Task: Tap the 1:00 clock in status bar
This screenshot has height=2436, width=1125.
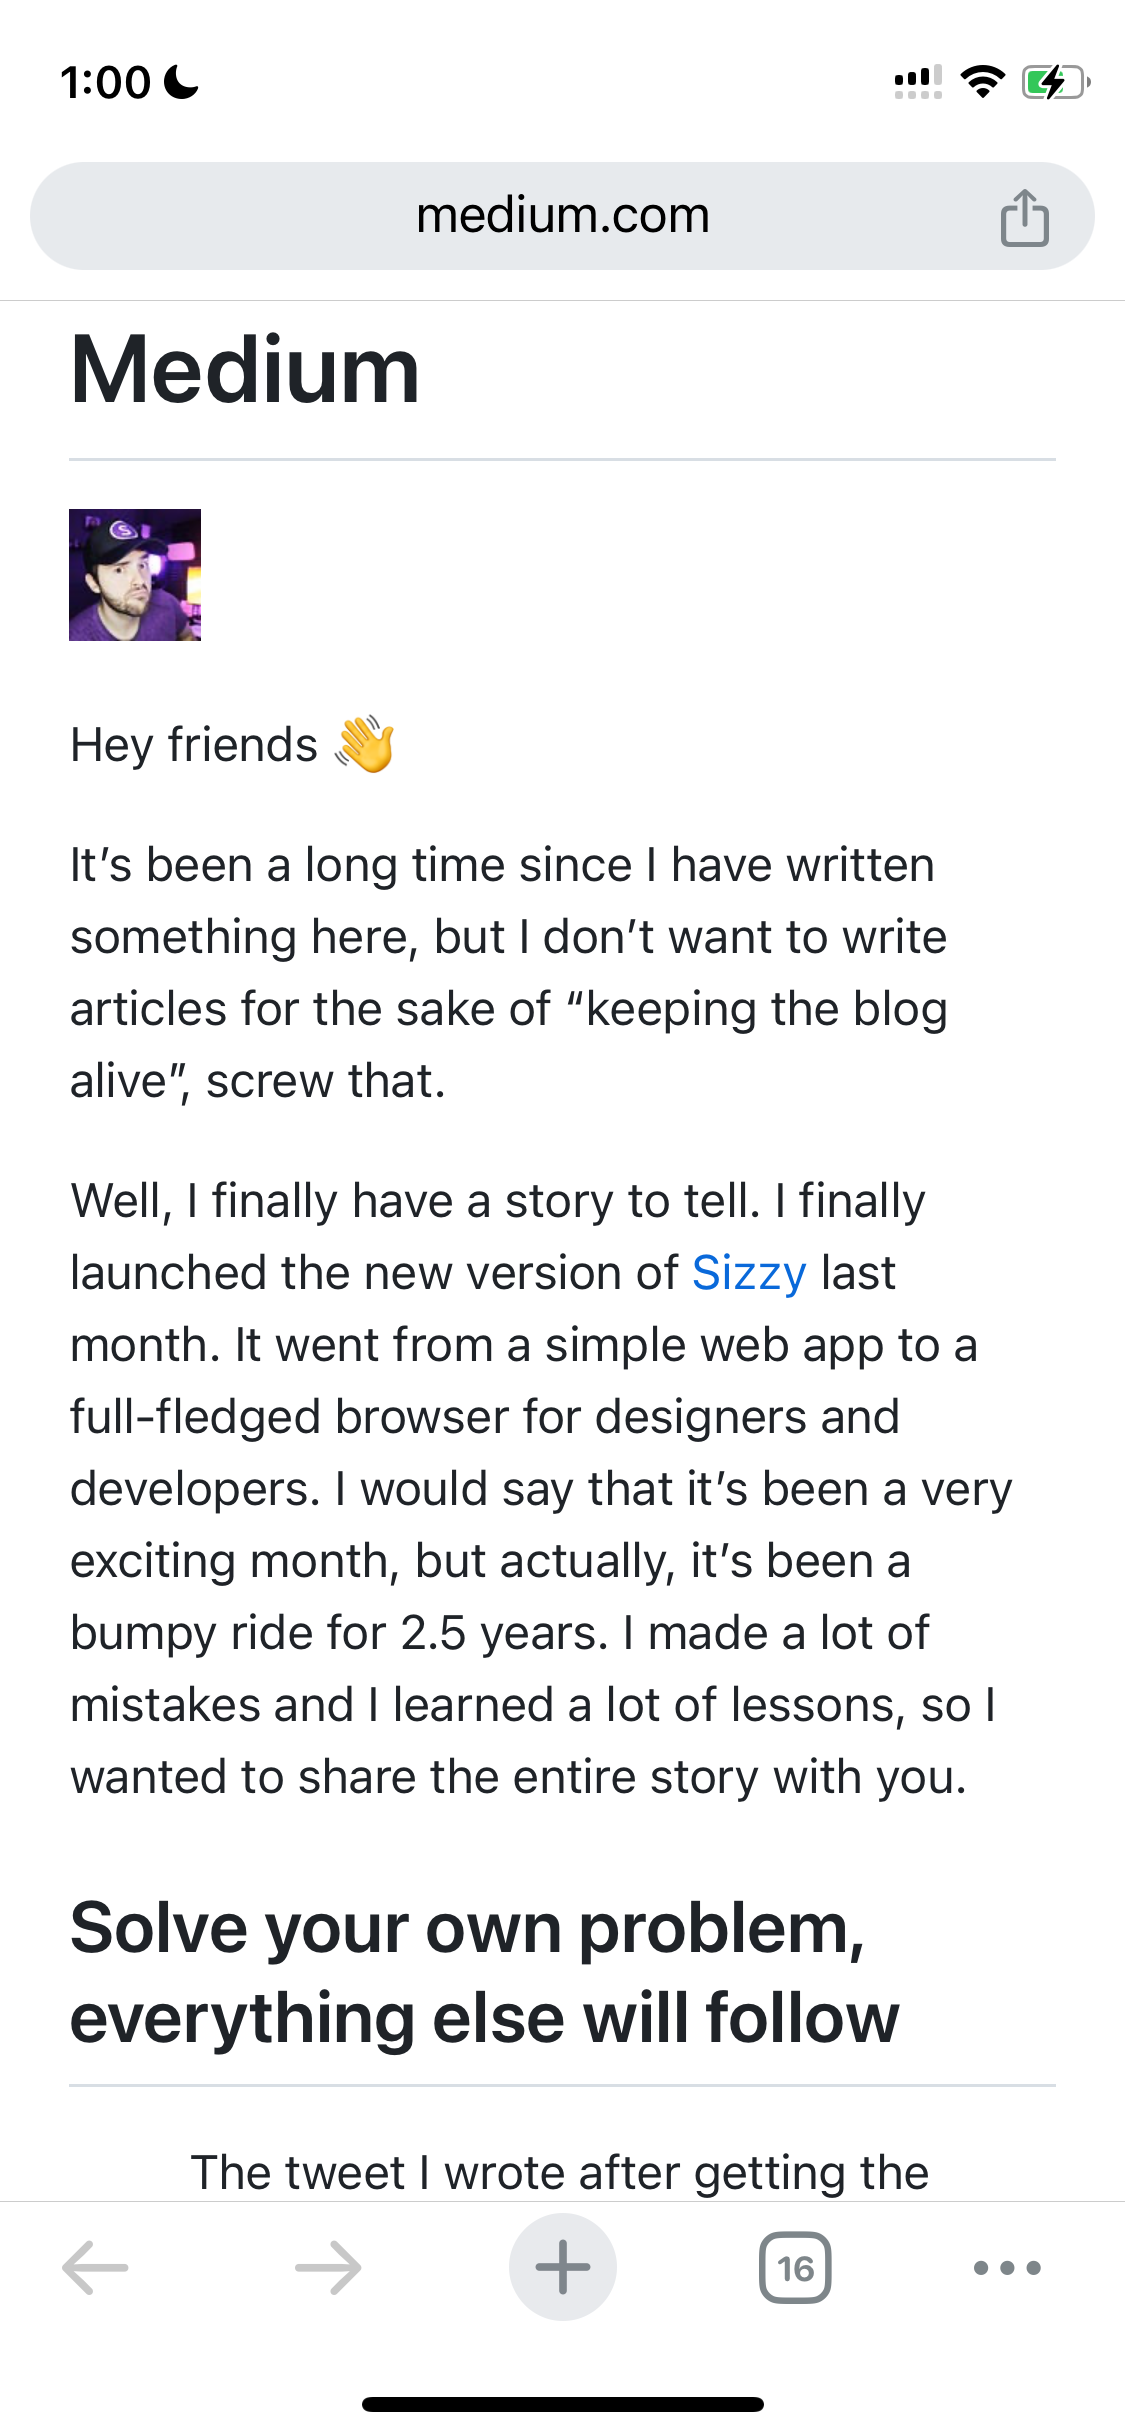Action: (x=106, y=82)
